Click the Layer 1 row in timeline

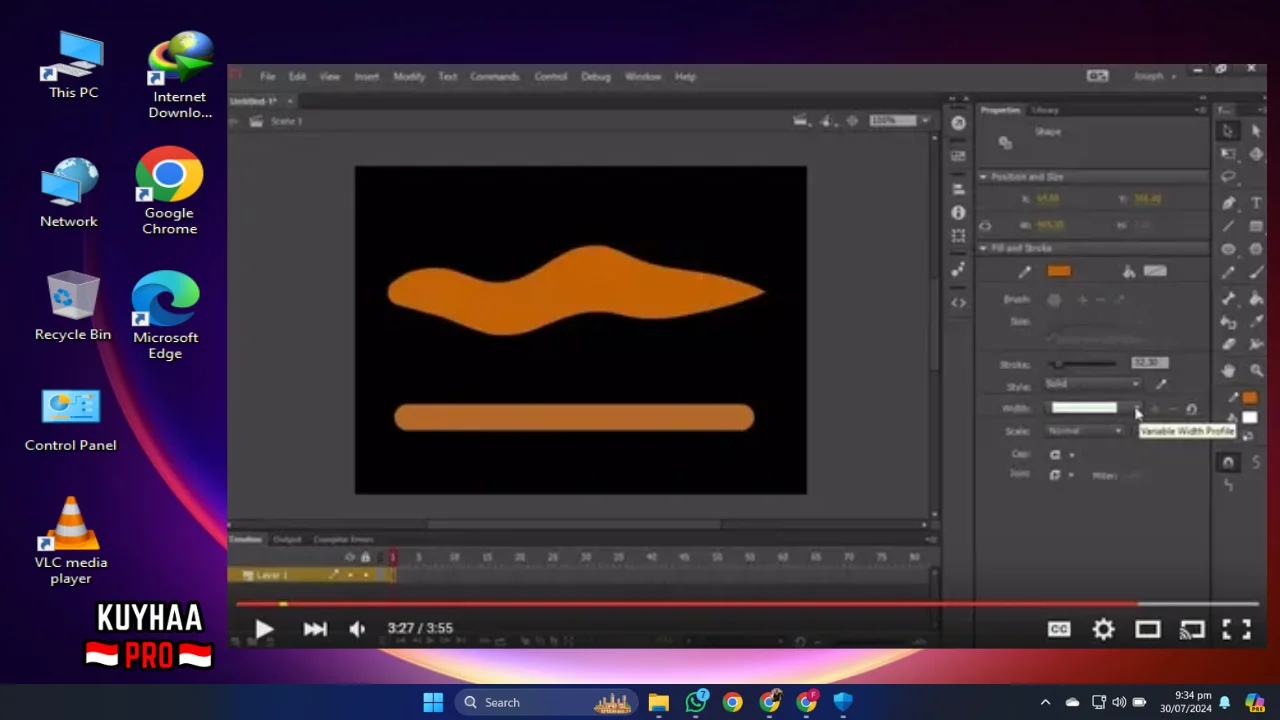pyautogui.click(x=312, y=575)
